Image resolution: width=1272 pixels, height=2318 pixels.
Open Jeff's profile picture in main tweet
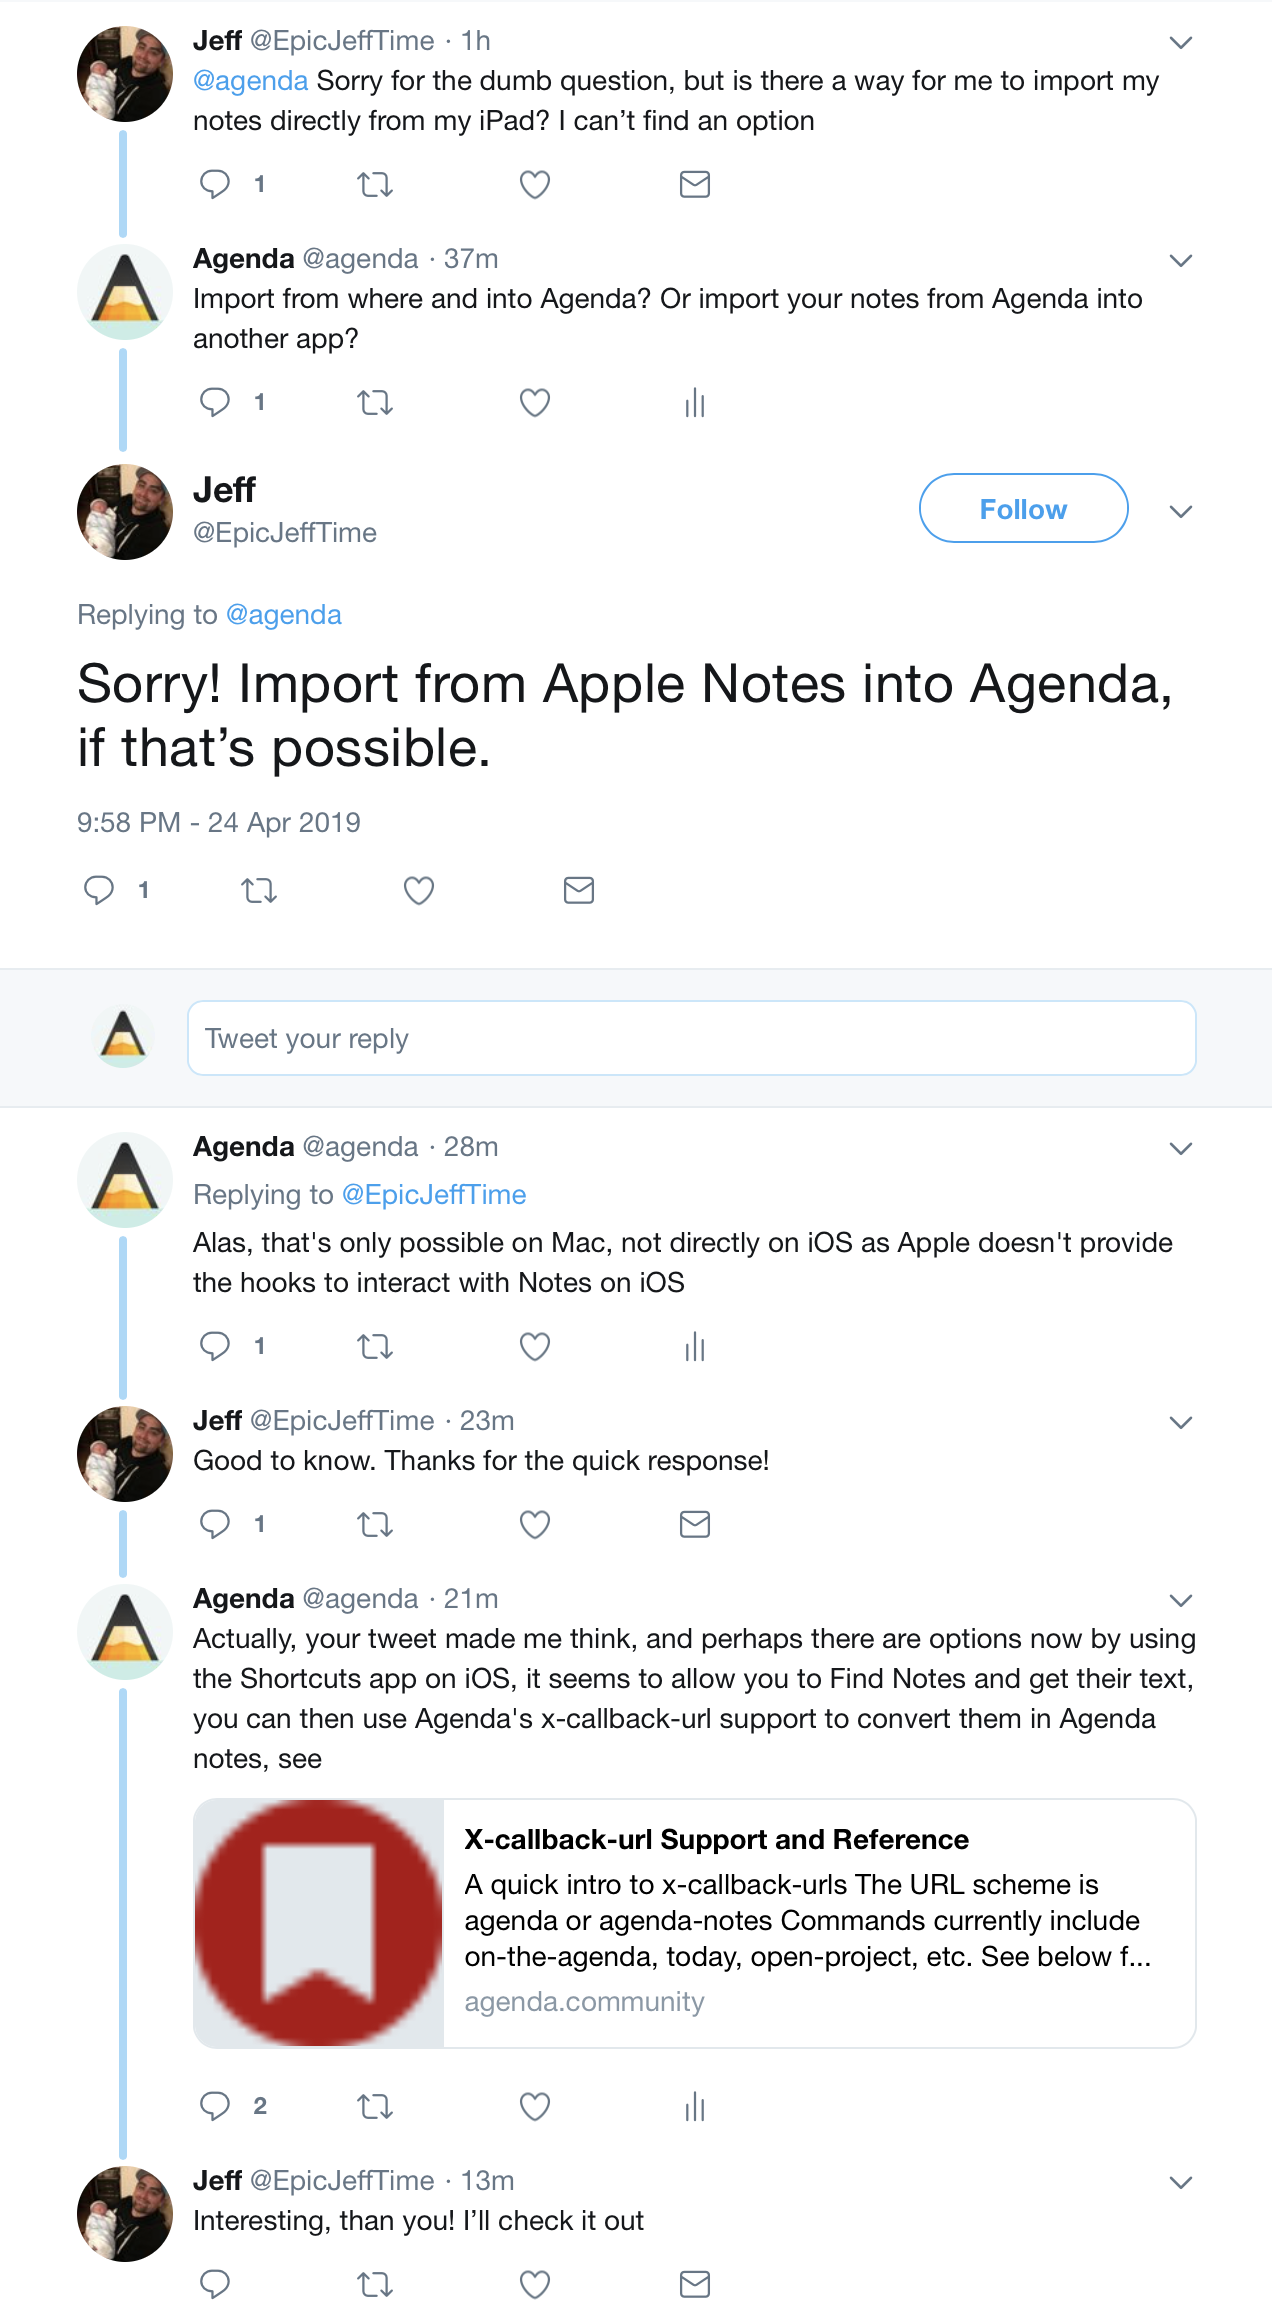coord(125,511)
